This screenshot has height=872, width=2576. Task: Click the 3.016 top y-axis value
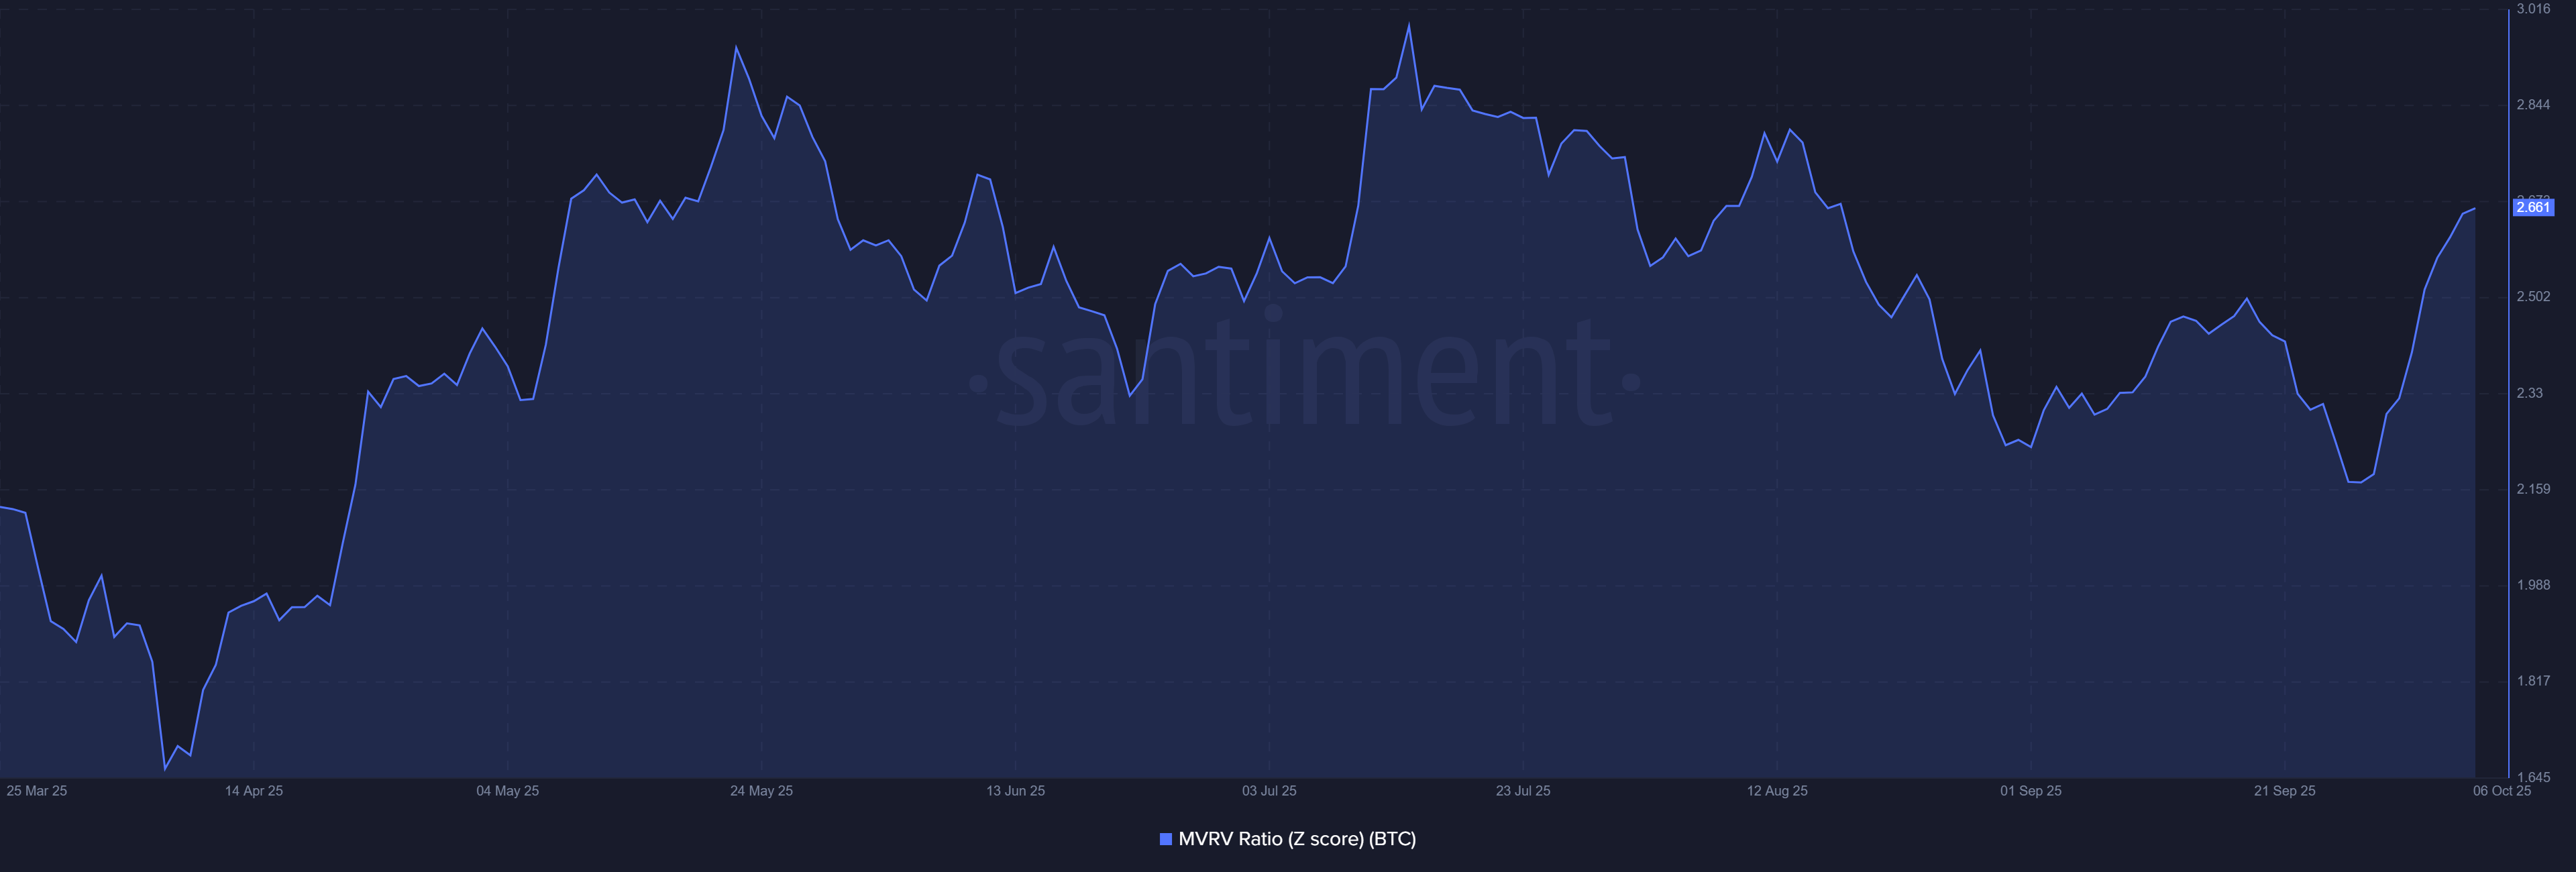coord(2533,9)
